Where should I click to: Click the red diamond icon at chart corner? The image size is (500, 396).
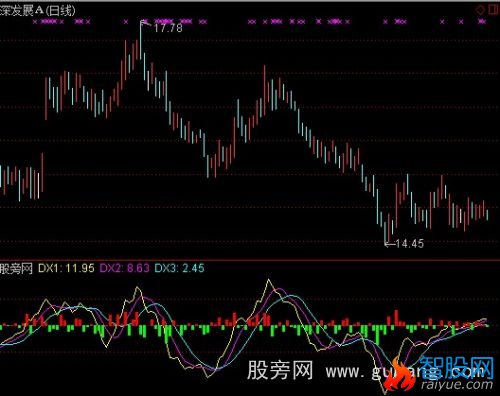(480, 10)
